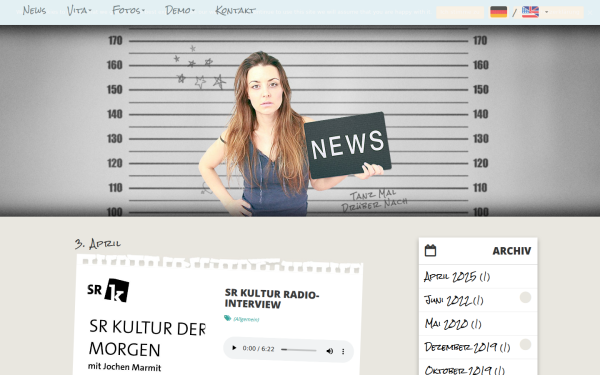Image resolution: width=600 pixels, height=375 pixels.
Task: Open the language dropdown arrow
Action: pyautogui.click(x=546, y=12)
